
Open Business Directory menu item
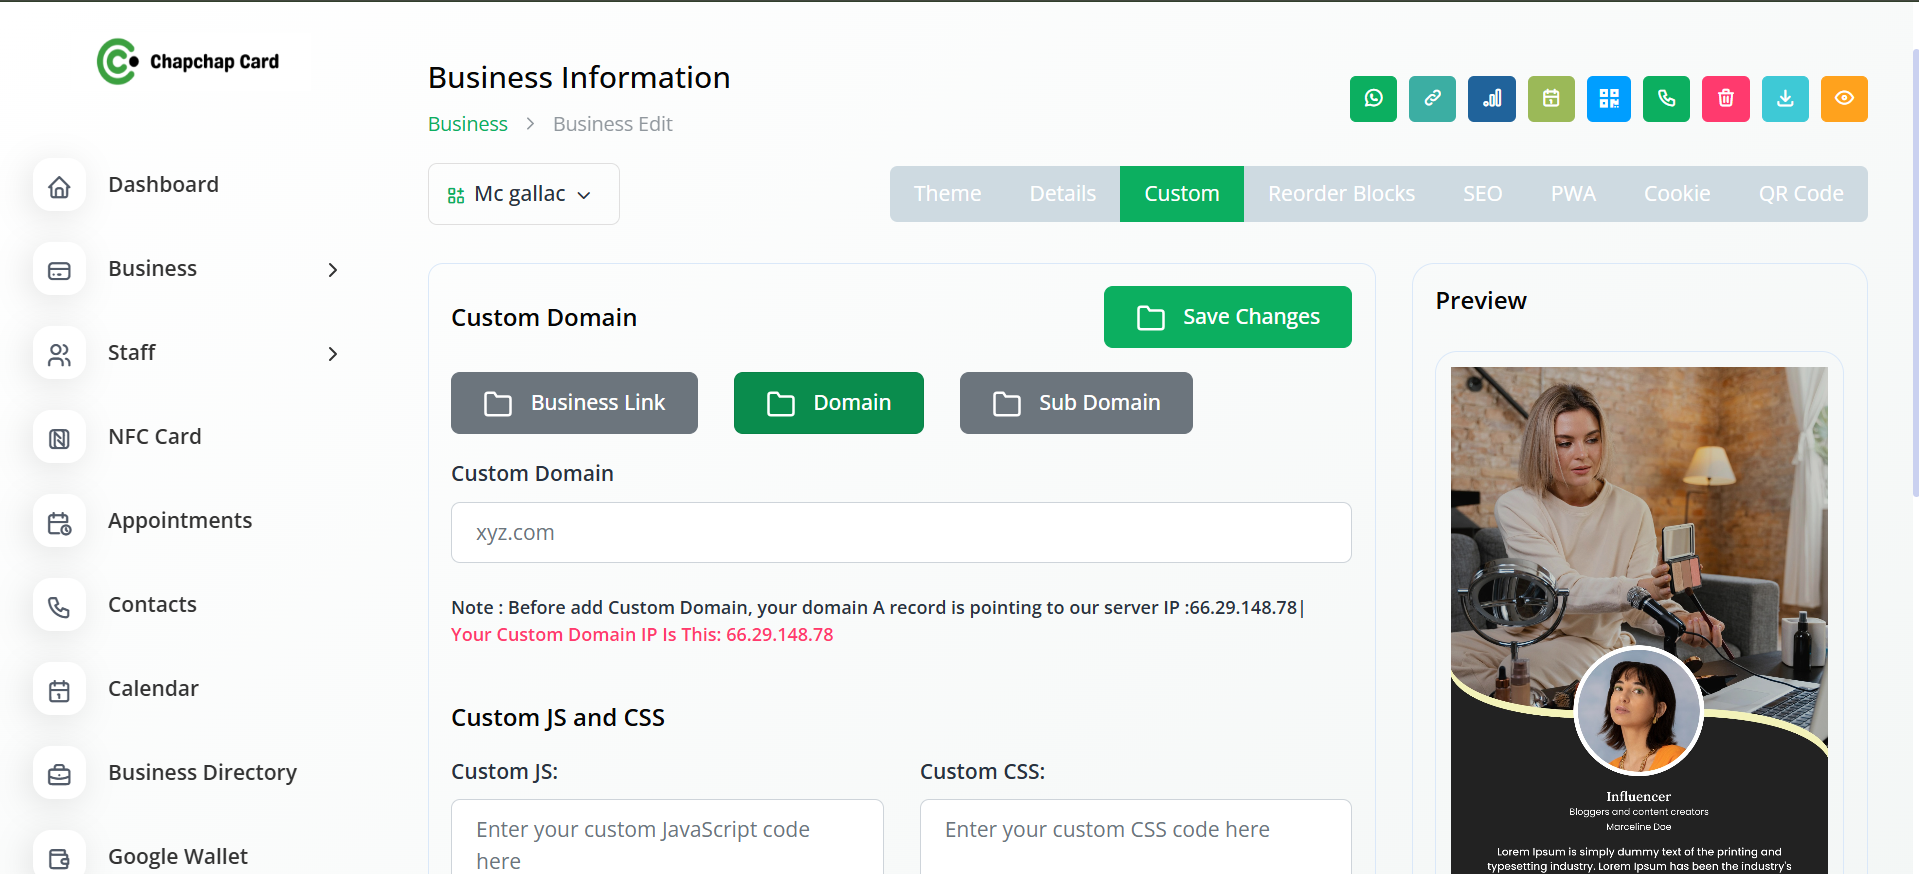202,773
